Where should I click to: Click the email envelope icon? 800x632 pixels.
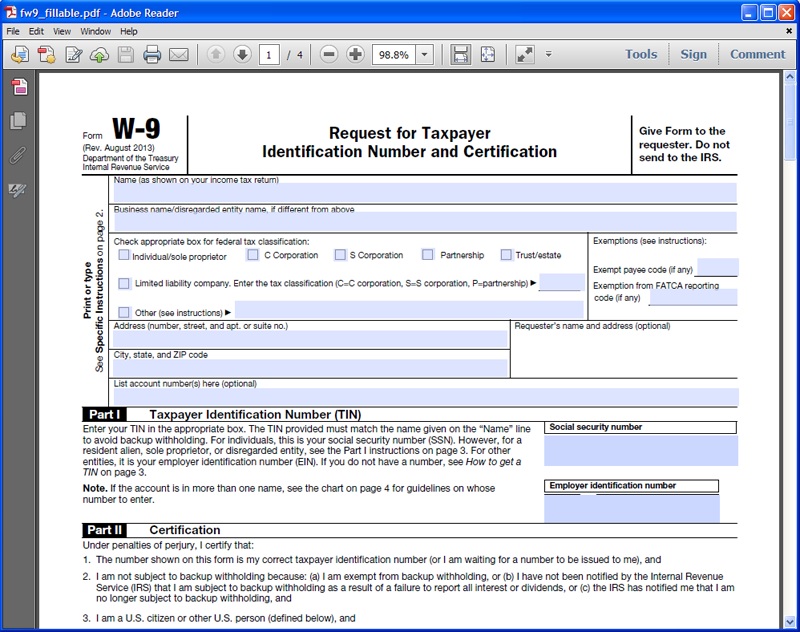(179, 55)
